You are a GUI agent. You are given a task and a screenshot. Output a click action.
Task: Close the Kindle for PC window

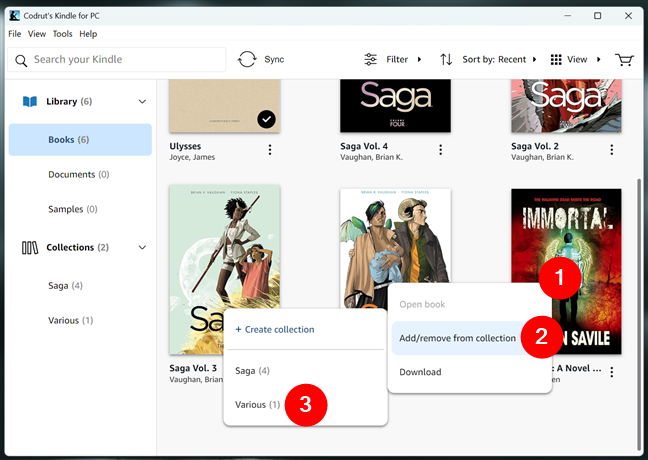tap(628, 16)
